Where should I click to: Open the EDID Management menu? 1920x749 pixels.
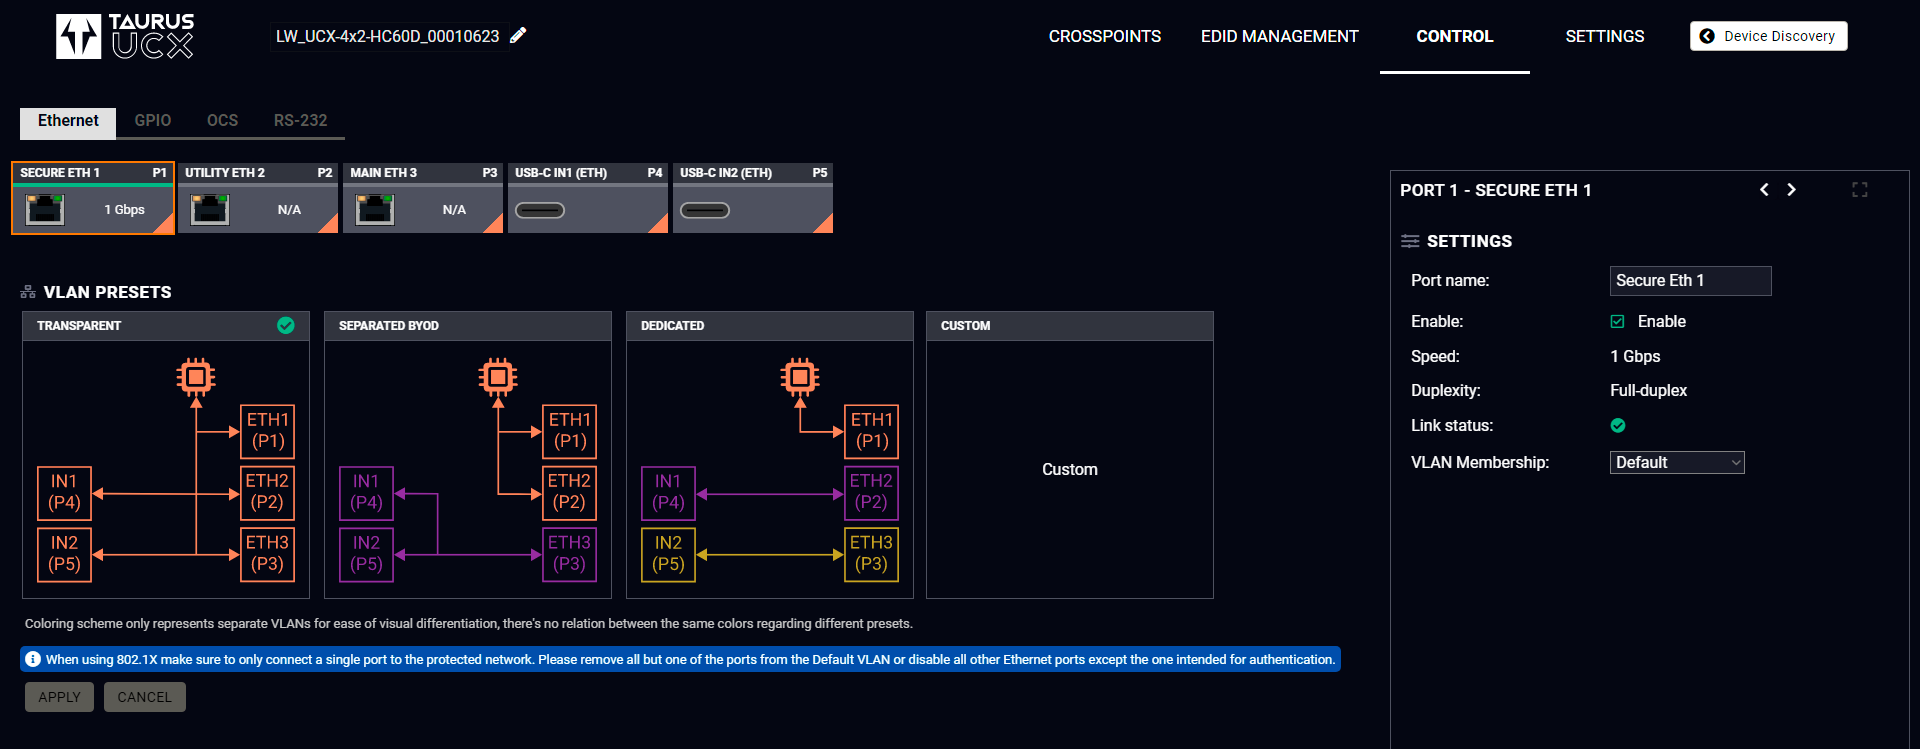click(x=1280, y=36)
